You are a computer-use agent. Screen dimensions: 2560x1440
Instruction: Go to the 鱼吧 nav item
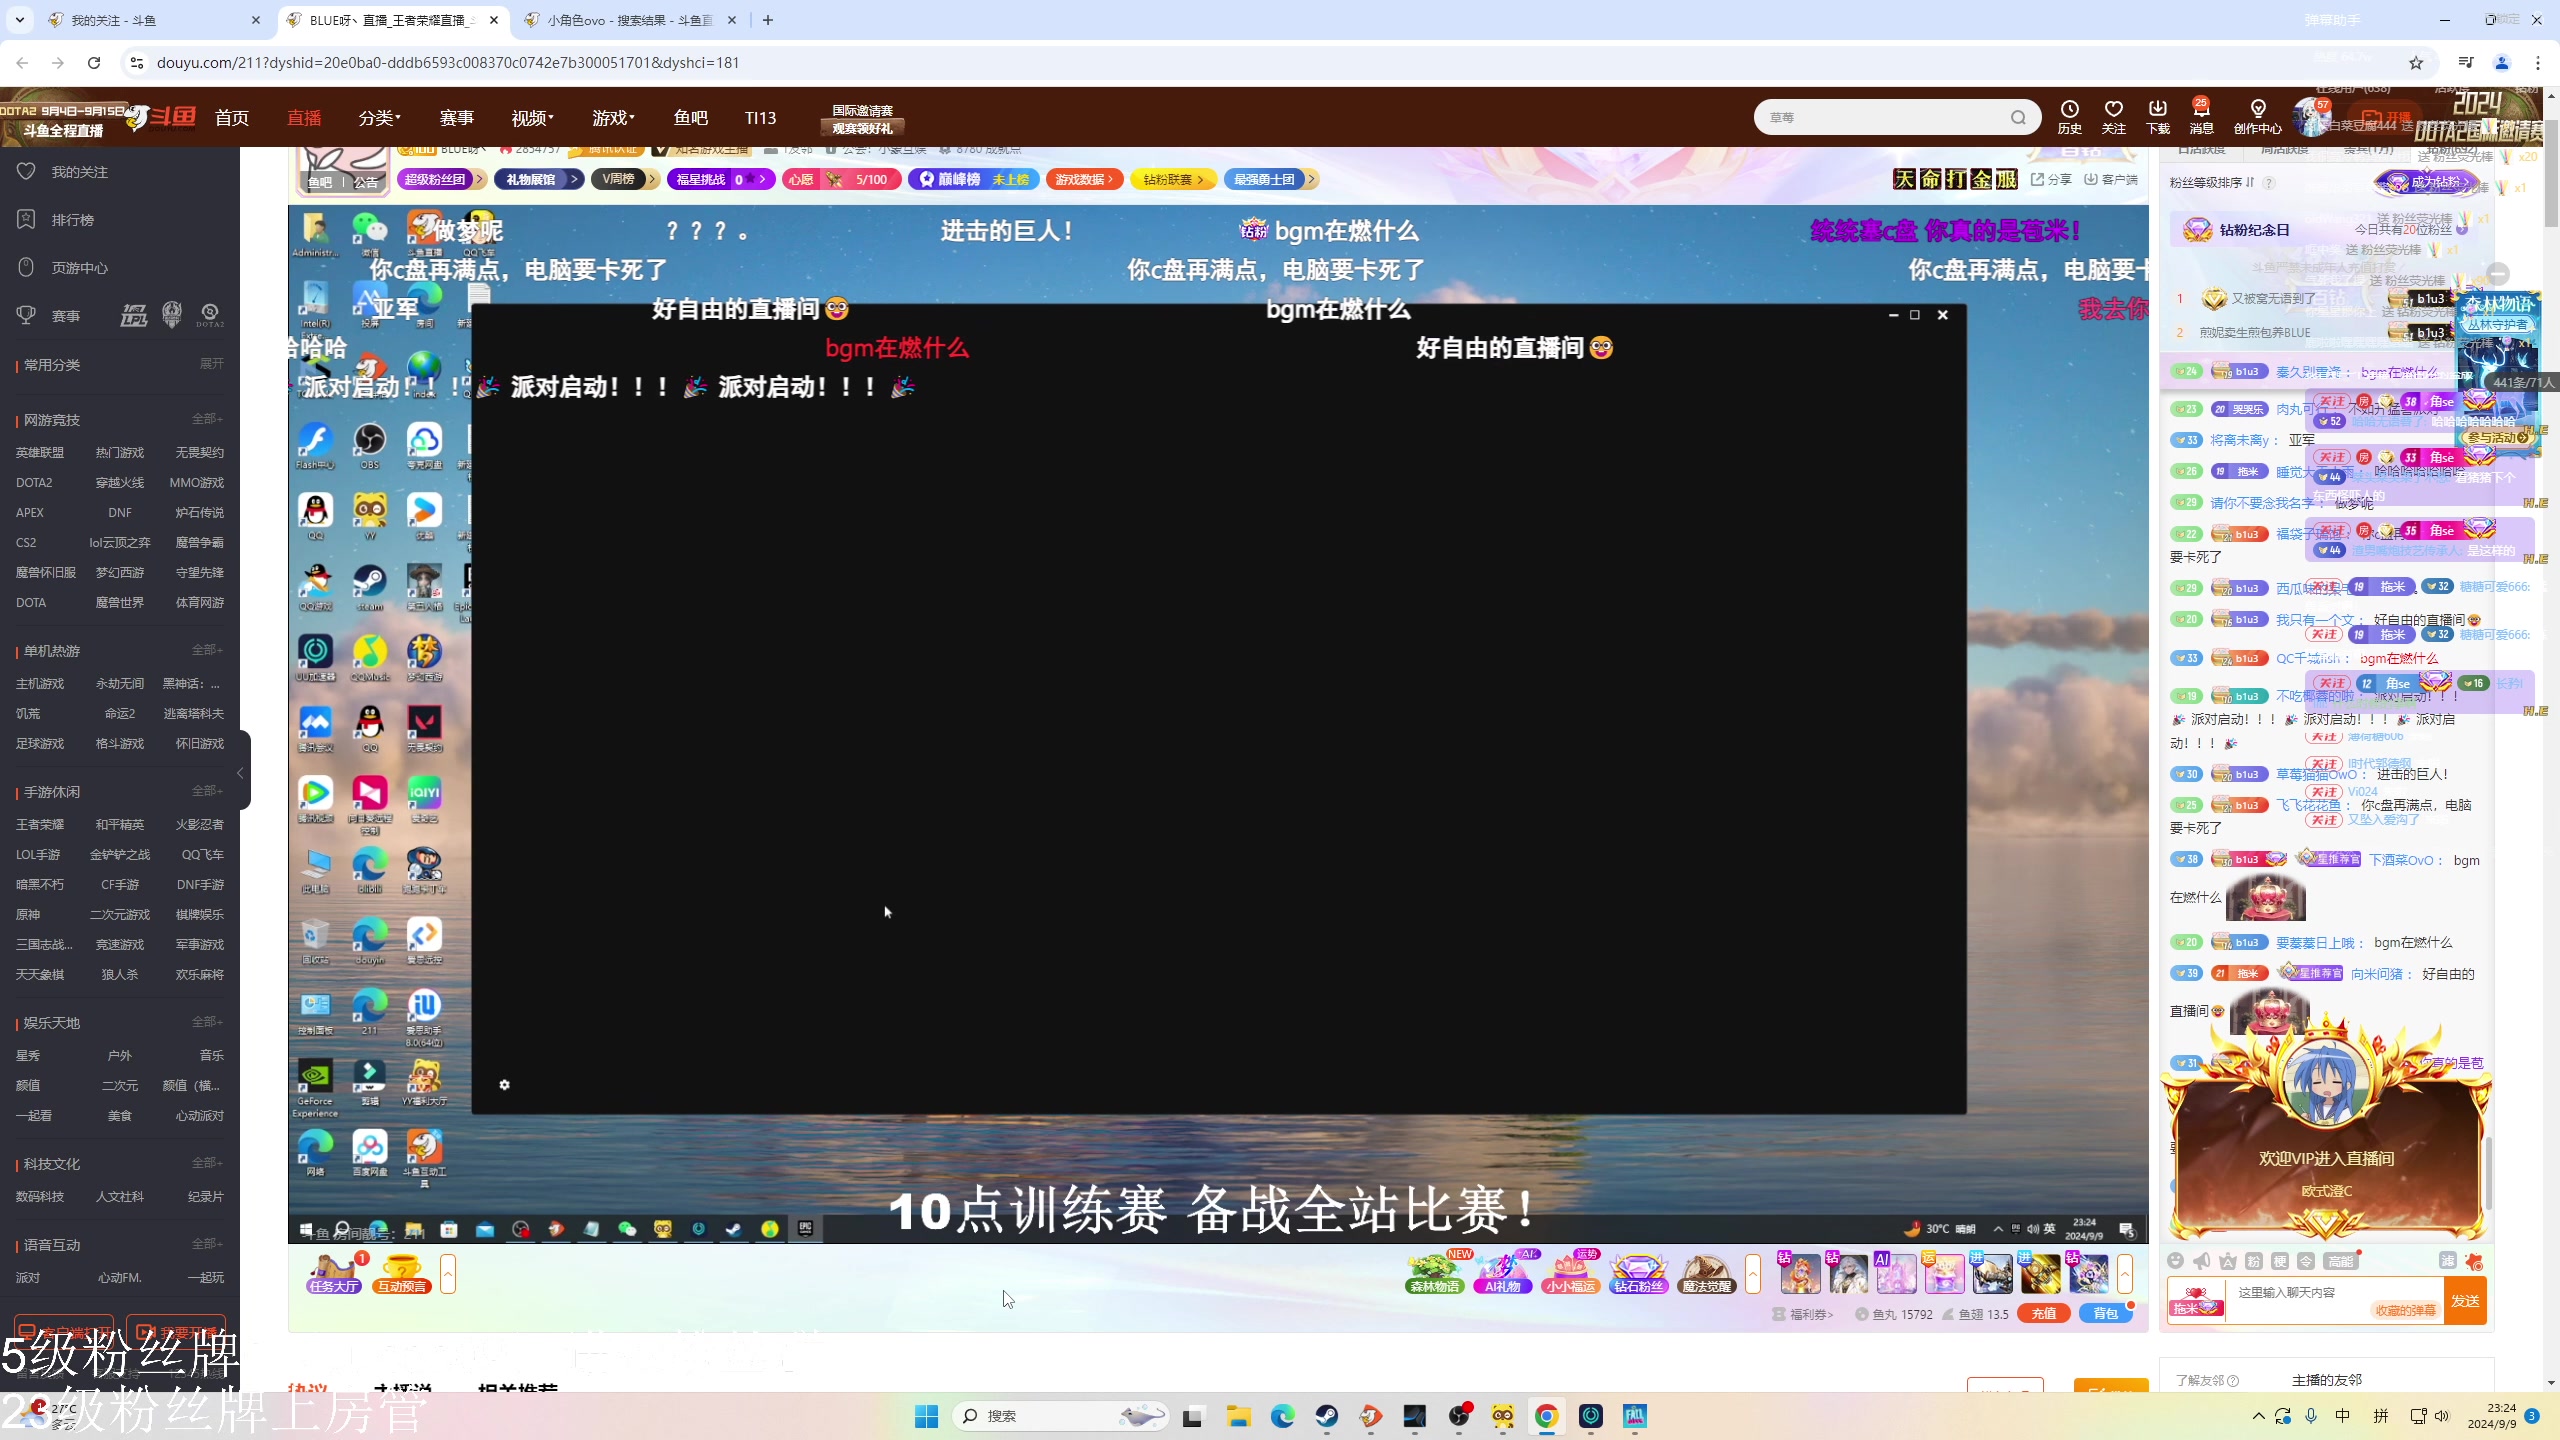[x=690, y=118]
